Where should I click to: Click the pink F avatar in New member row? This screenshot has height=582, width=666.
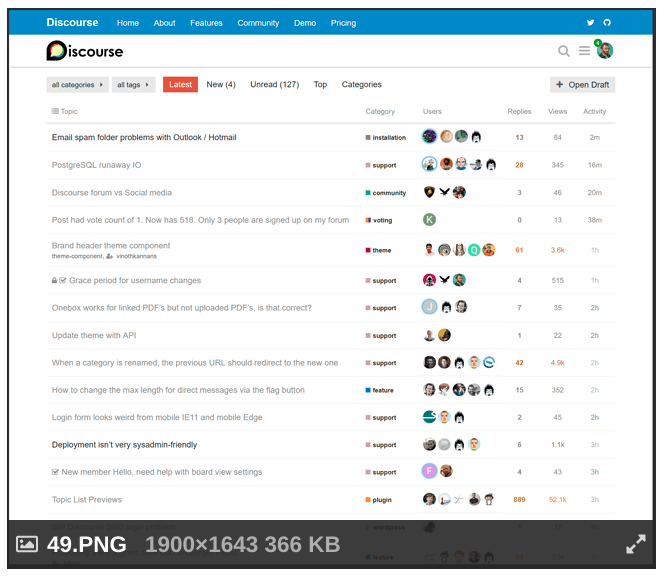point(429,471)
